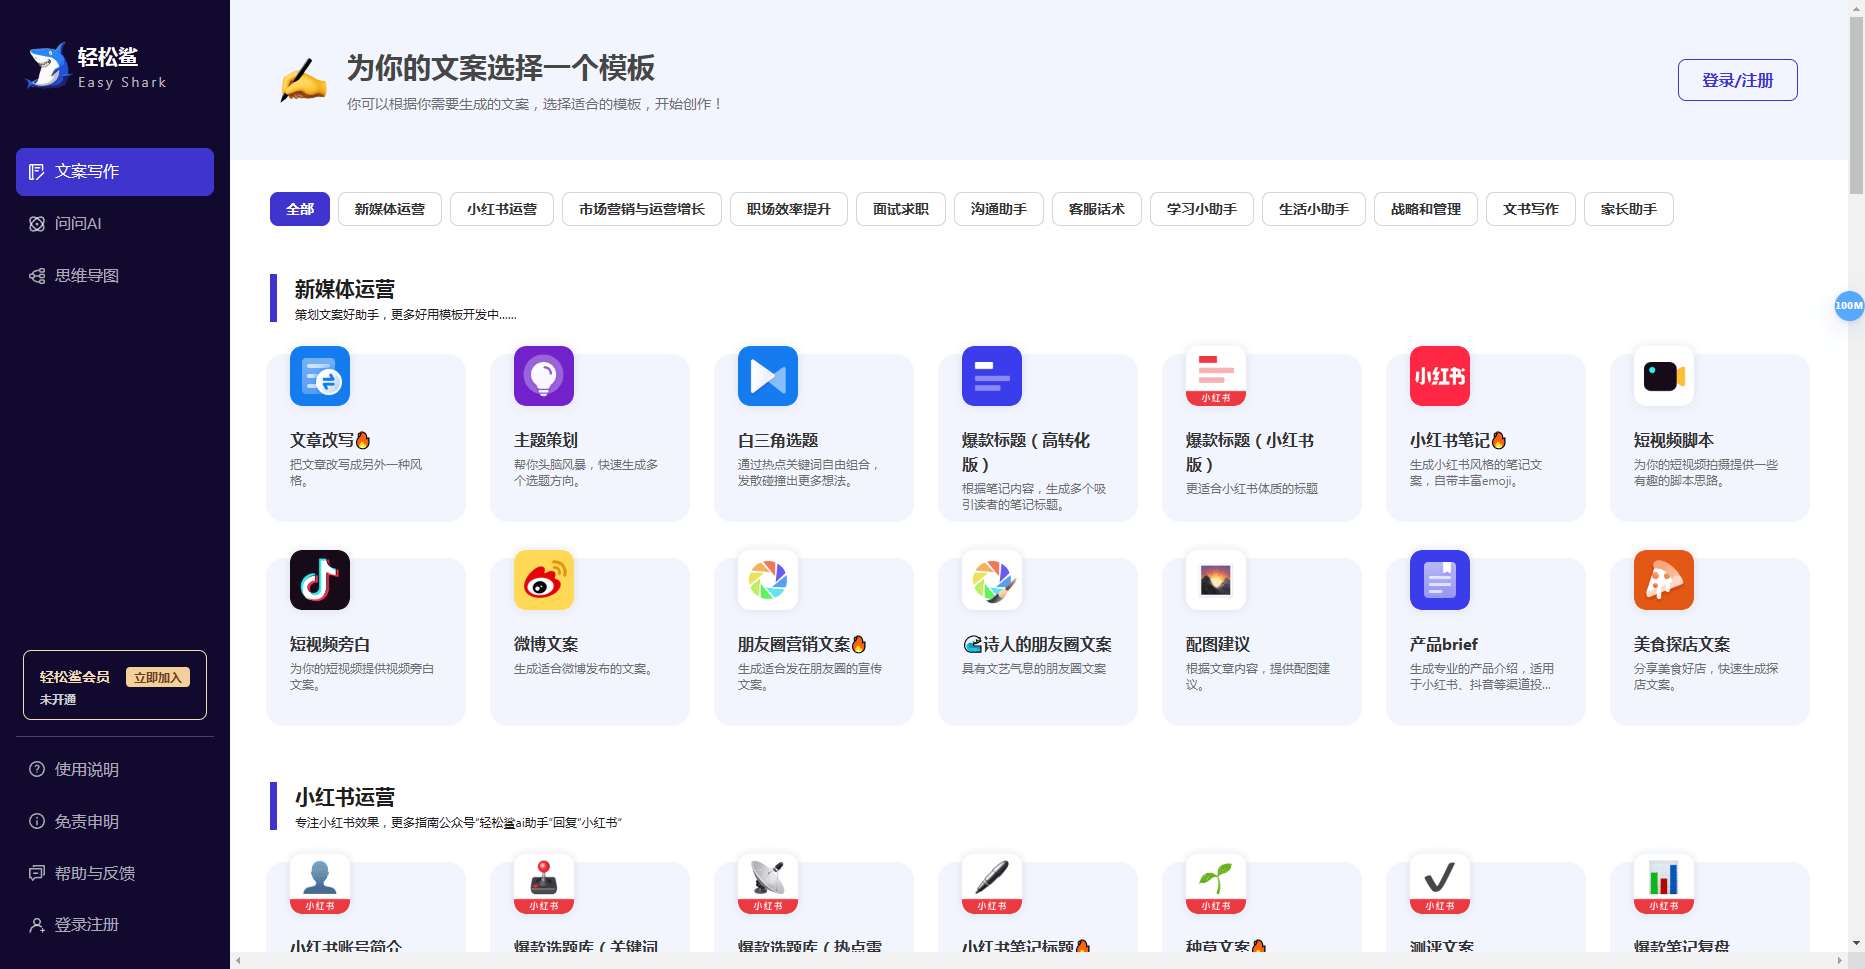Open 帮助与反馈 in the sidebar

(115, 873)
